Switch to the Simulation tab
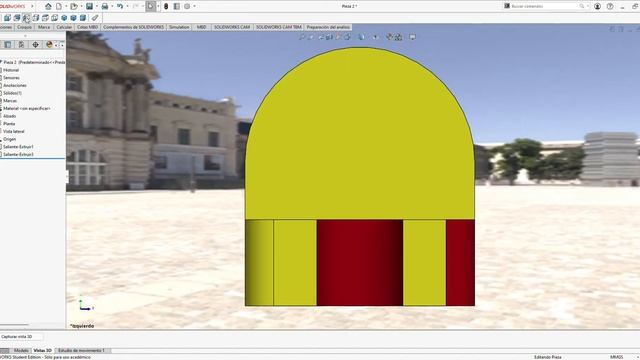 (179, 27)
